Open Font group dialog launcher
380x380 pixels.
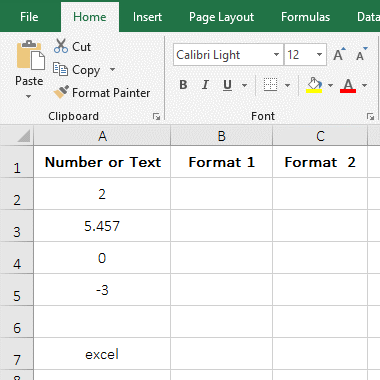[370, 116]
